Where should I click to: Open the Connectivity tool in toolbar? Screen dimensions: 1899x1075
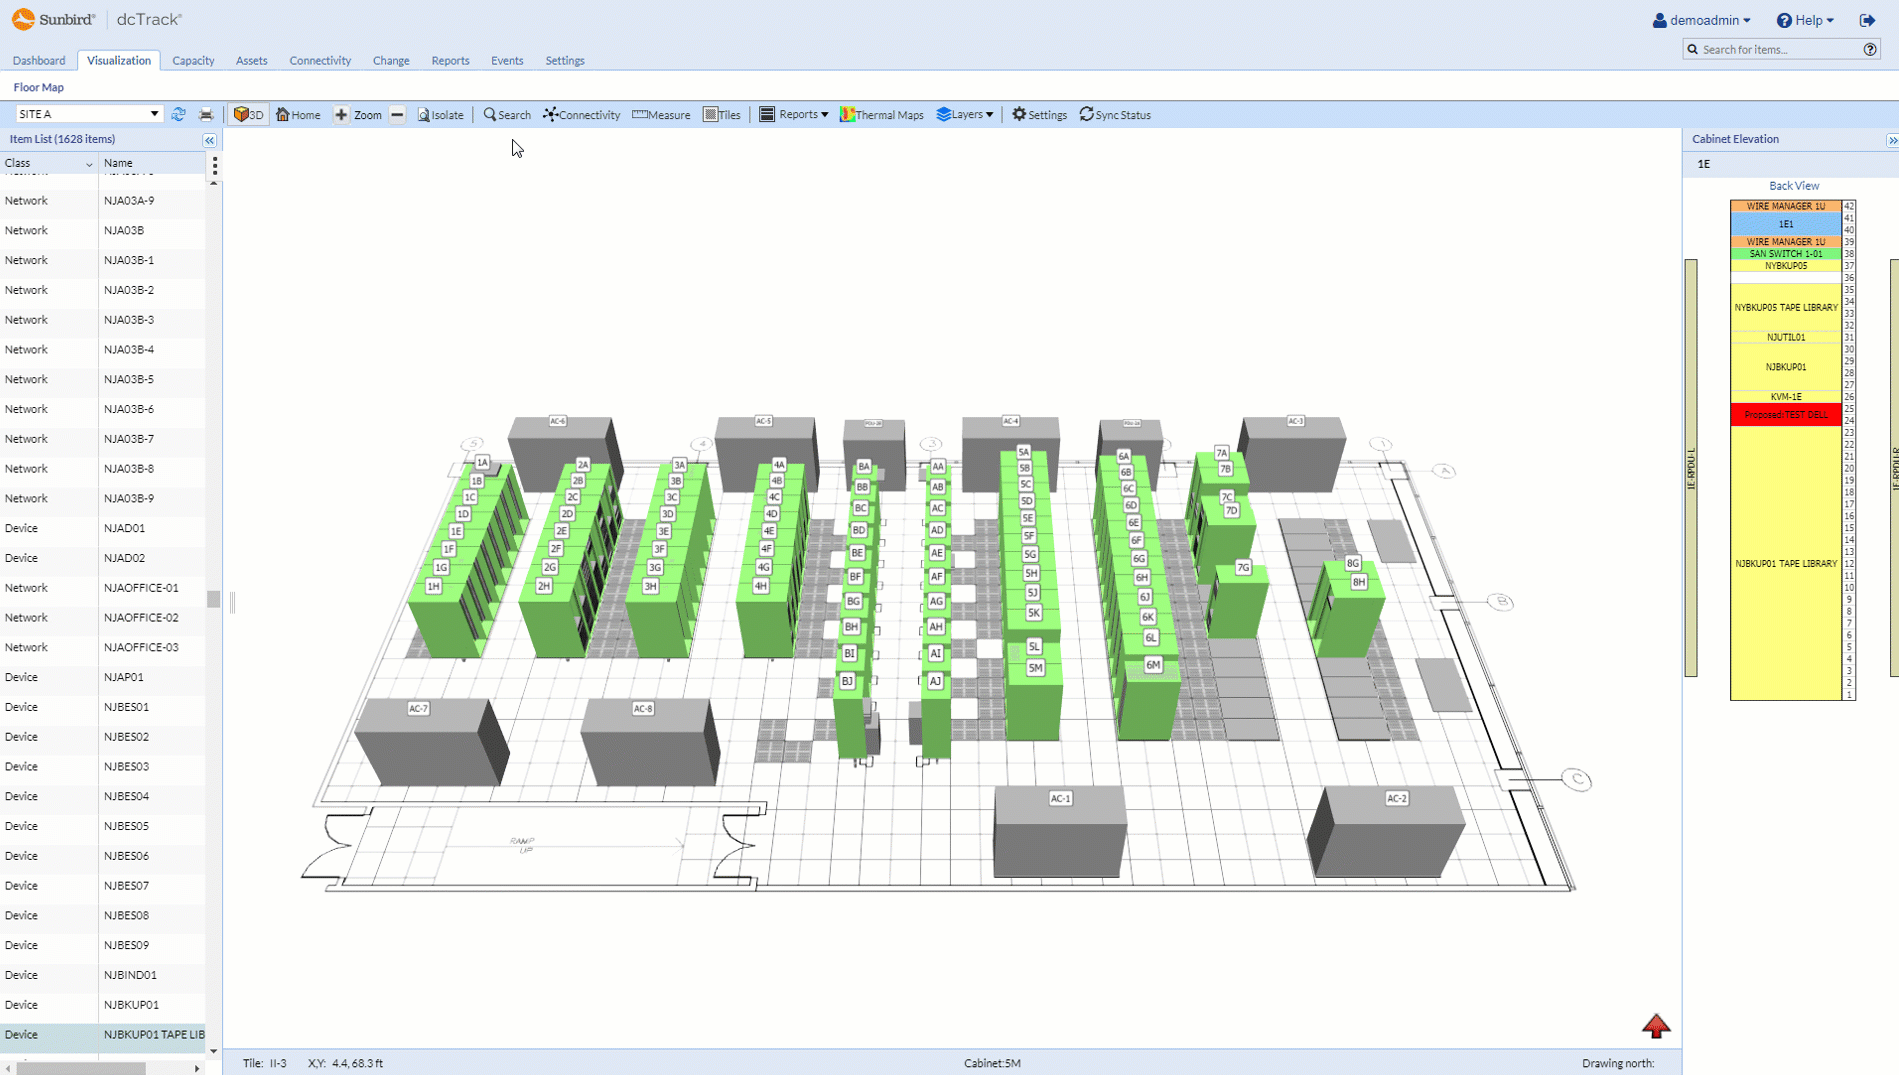pos(581,115)
